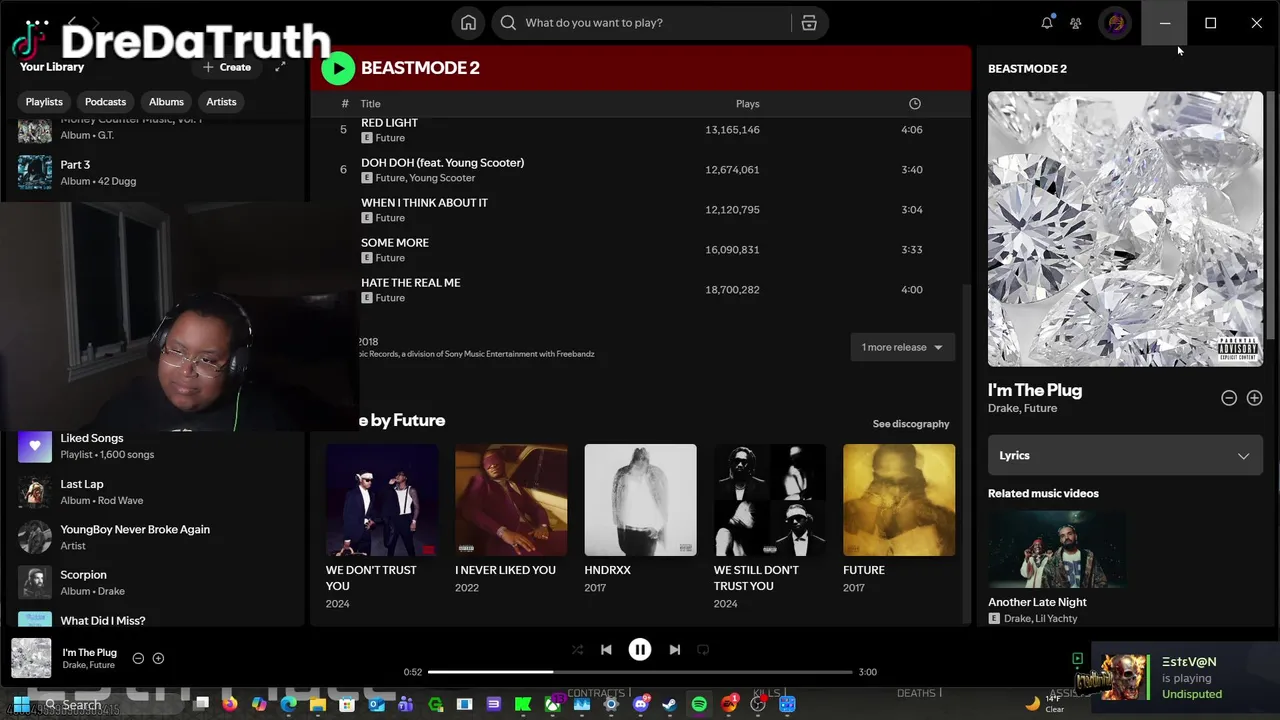
Task: Open Outlook from the taskbar
Action: 377,704
